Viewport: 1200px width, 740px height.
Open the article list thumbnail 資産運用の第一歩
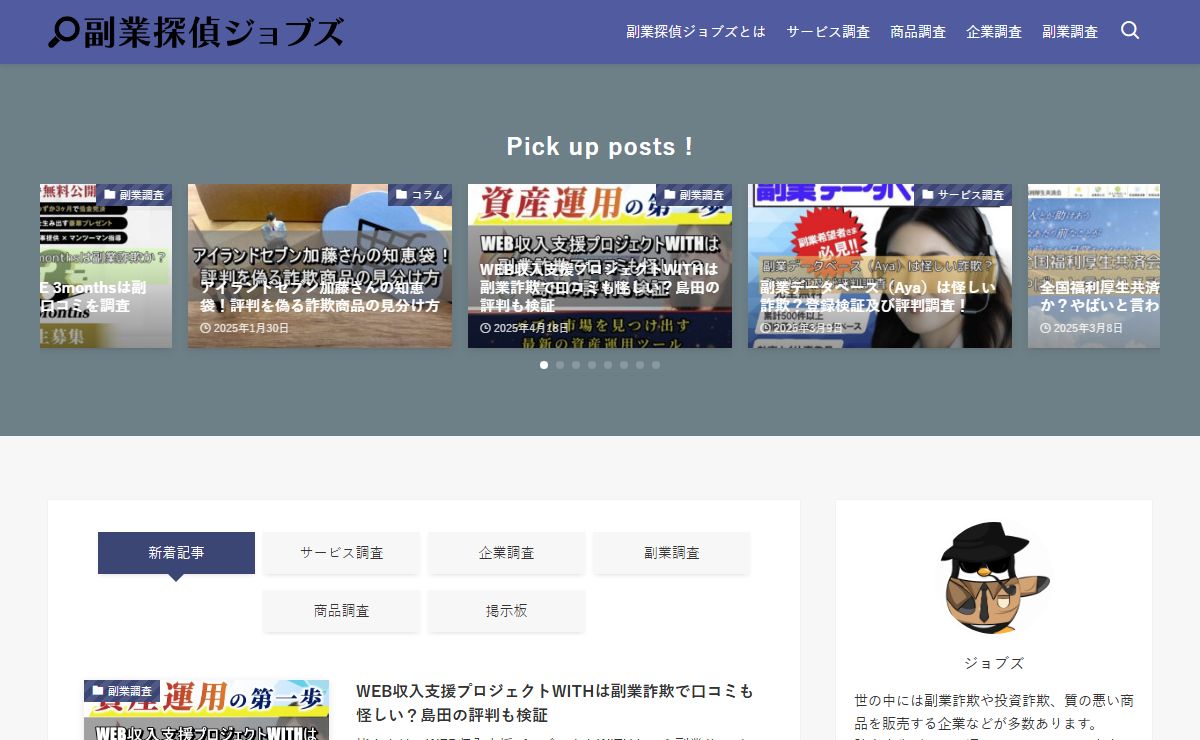206,710
